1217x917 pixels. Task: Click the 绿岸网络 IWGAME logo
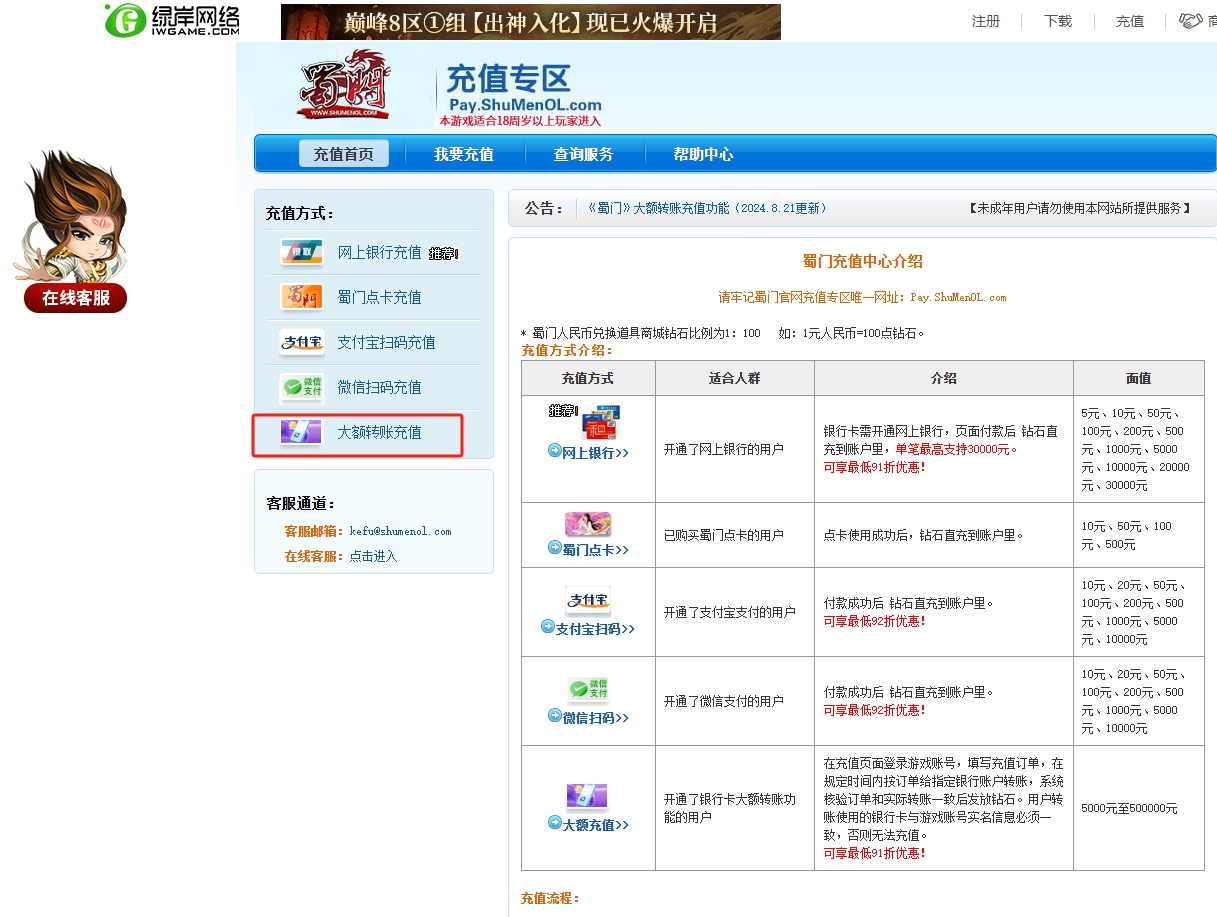click(172, 20)
